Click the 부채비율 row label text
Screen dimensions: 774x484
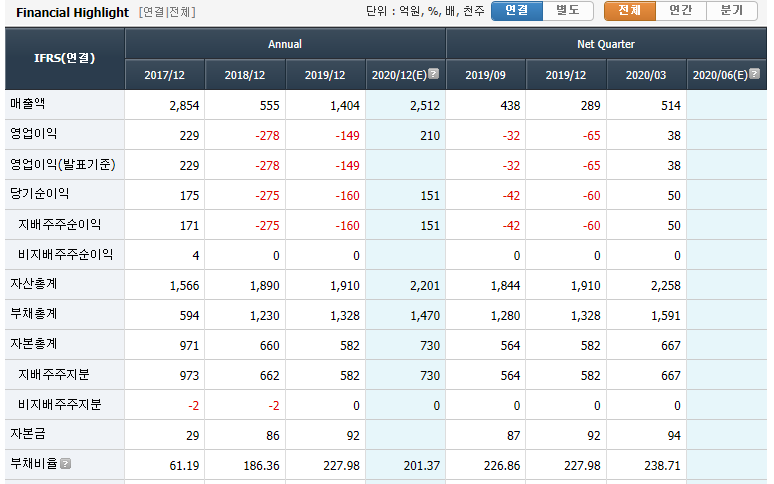point(34,463)
